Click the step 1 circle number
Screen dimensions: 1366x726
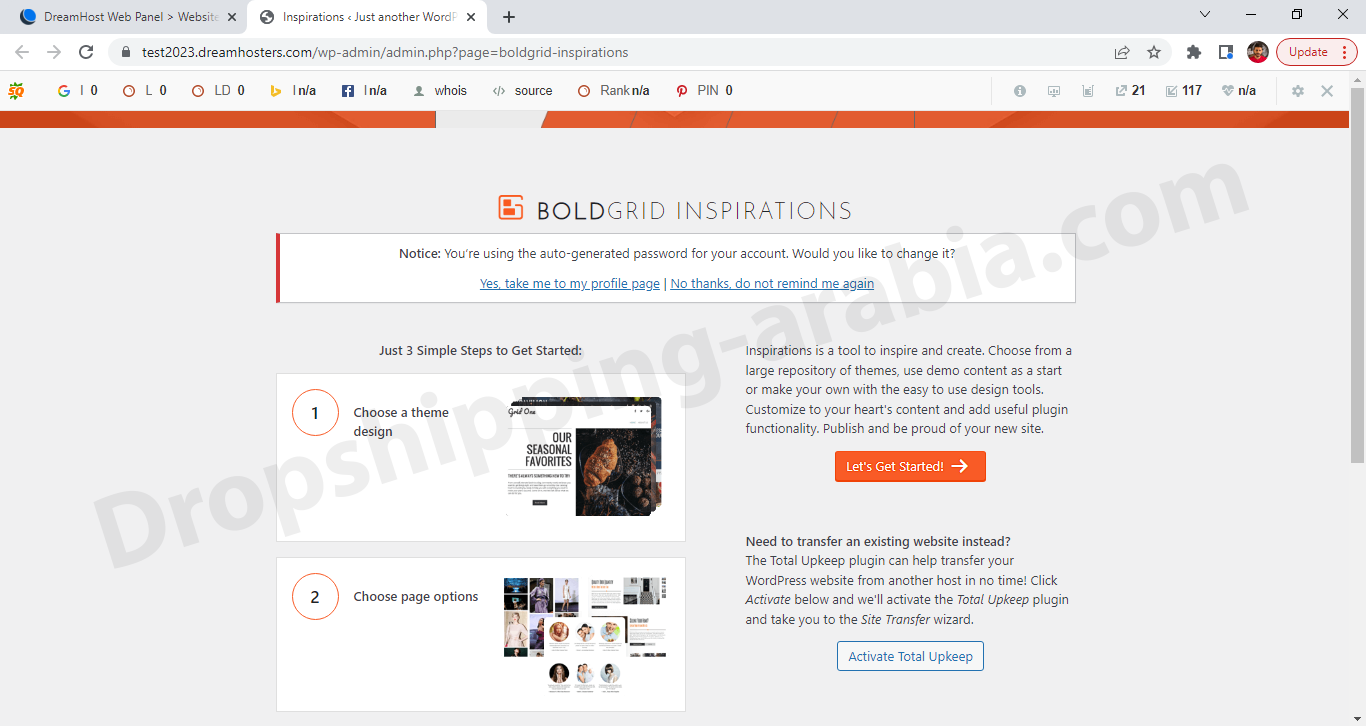pos(315,412)
